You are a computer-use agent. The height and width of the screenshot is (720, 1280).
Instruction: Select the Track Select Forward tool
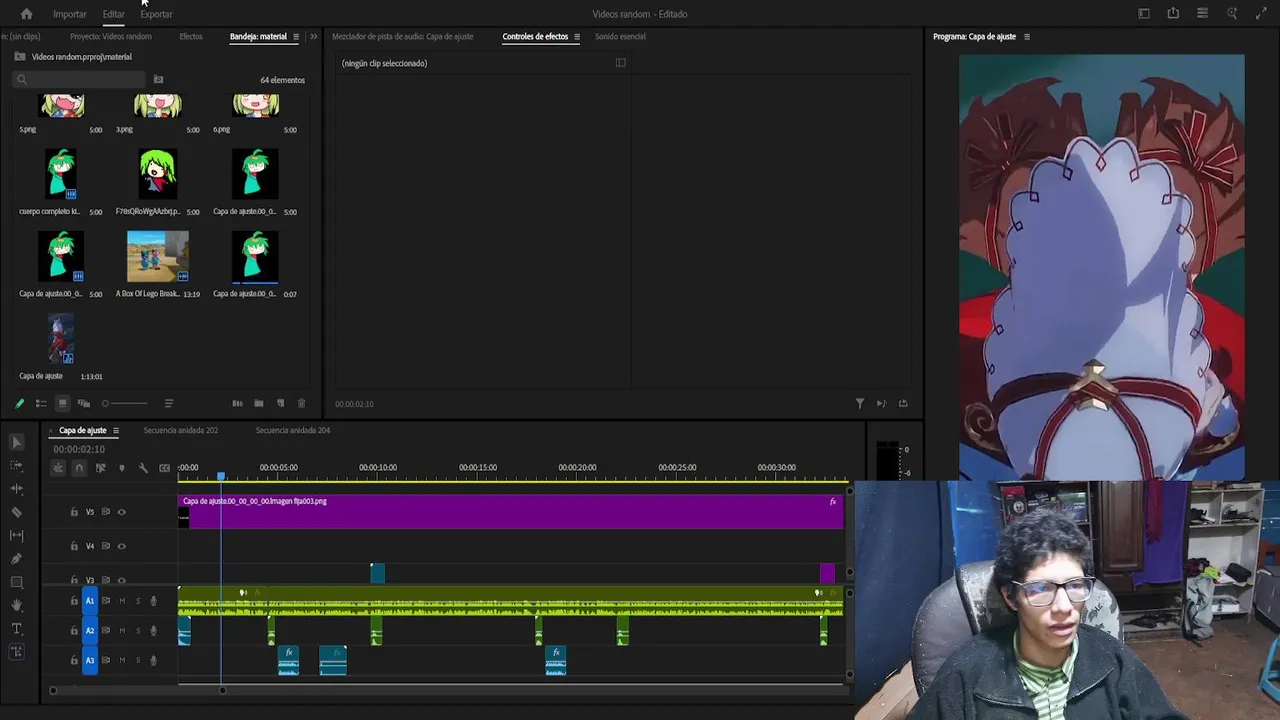click(x=16, y=466)
